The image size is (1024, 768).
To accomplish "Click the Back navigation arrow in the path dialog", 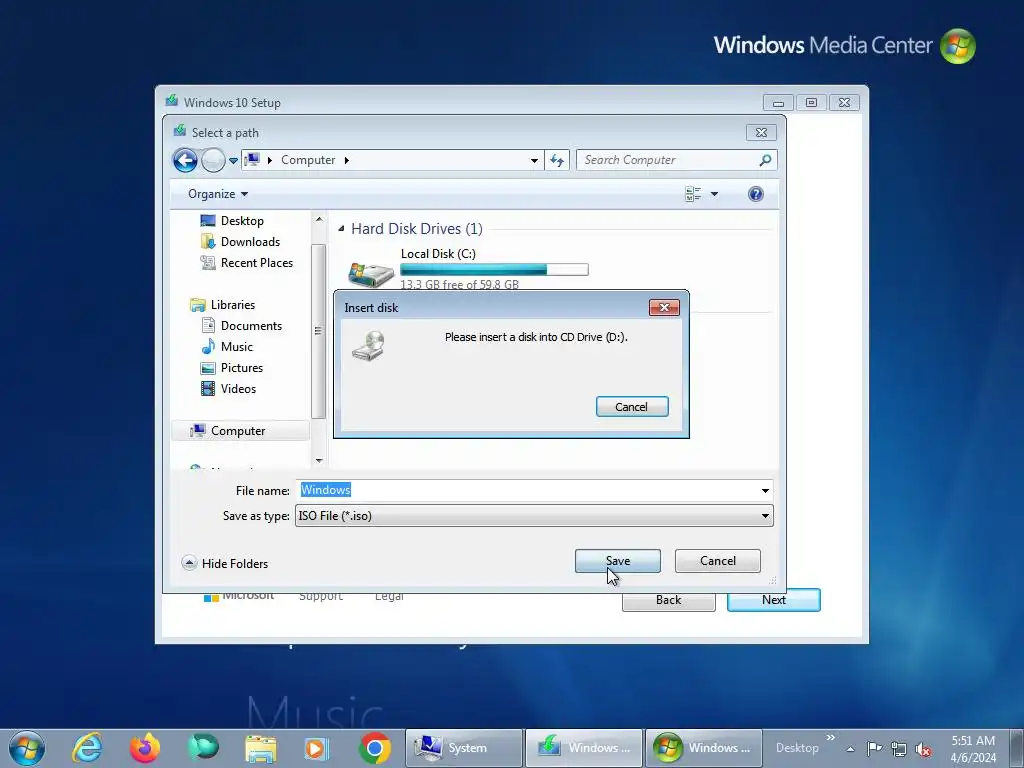I will [x=185, y=160].
